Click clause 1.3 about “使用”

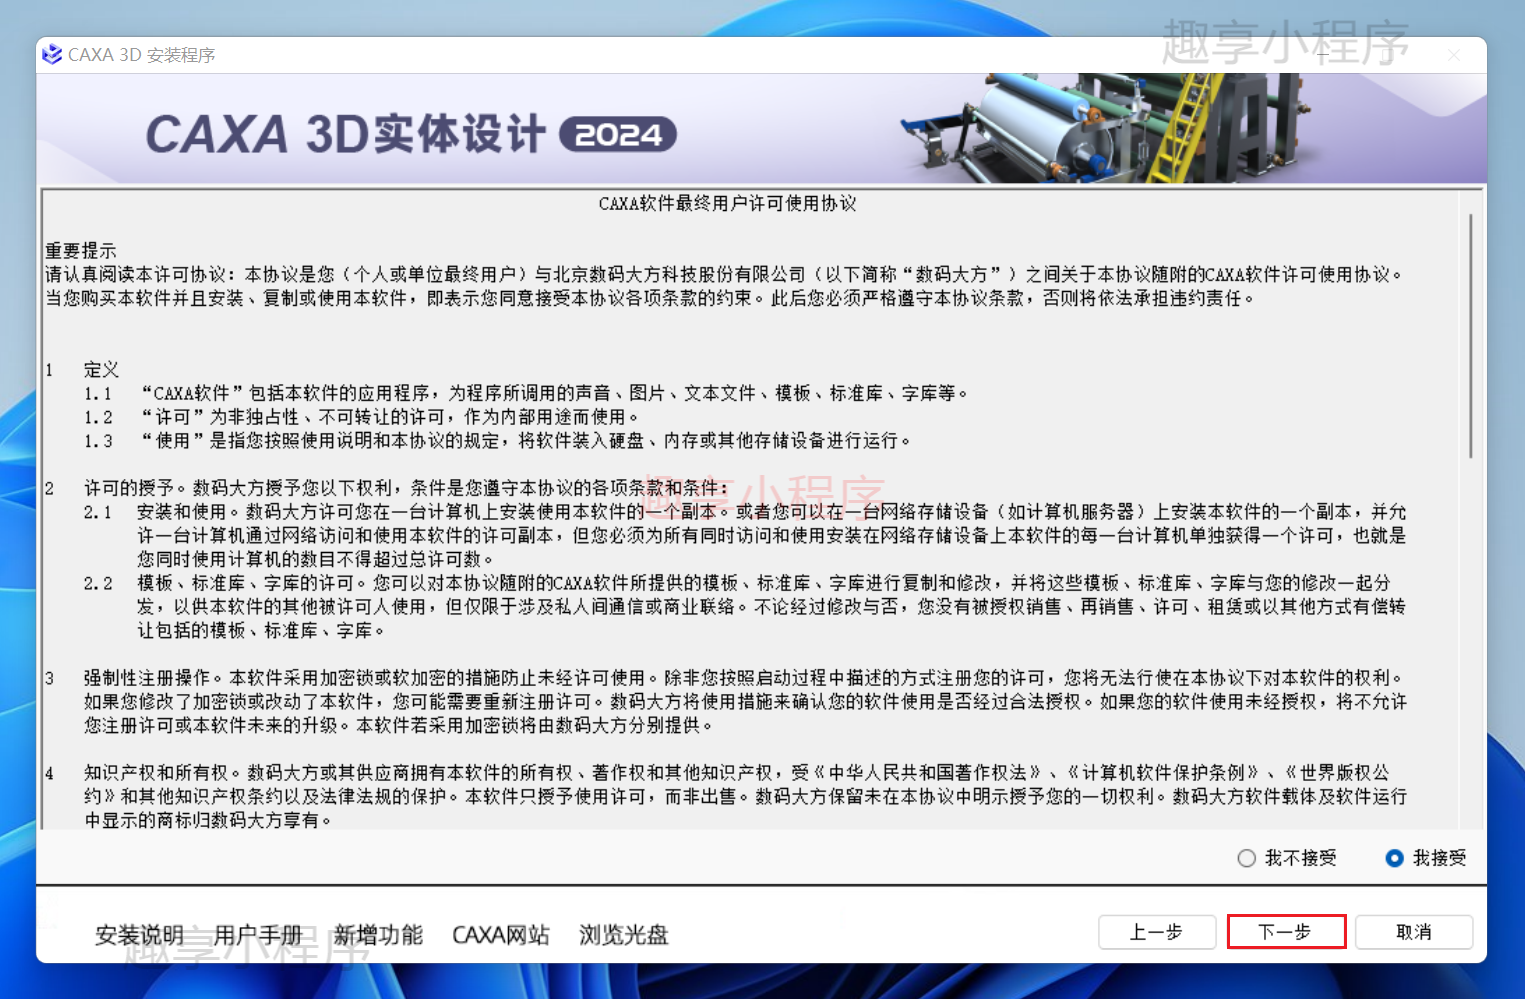click(497, 441)
